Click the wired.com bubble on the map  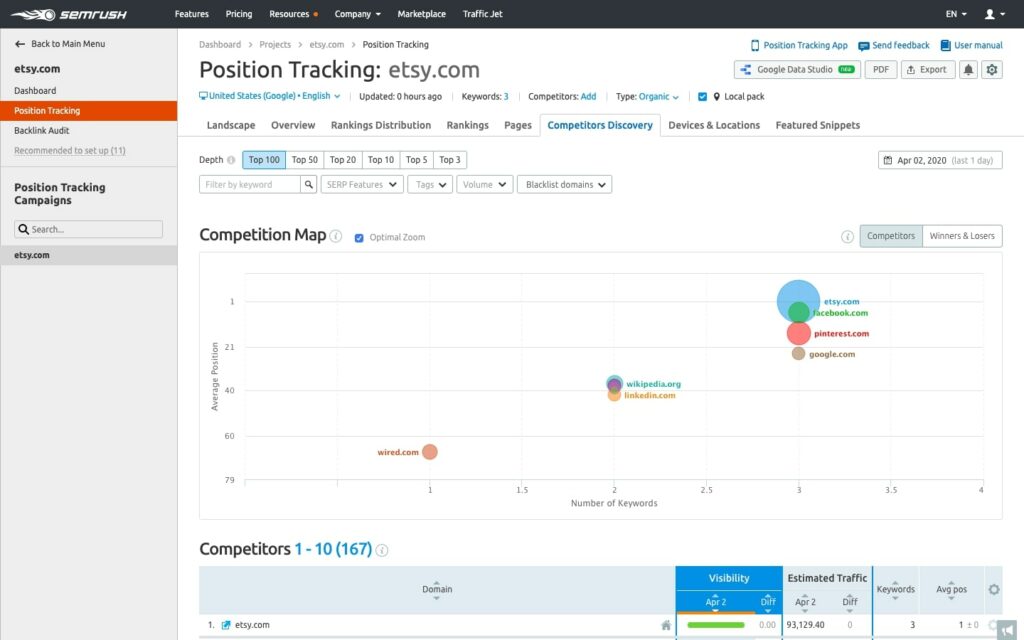429,452
